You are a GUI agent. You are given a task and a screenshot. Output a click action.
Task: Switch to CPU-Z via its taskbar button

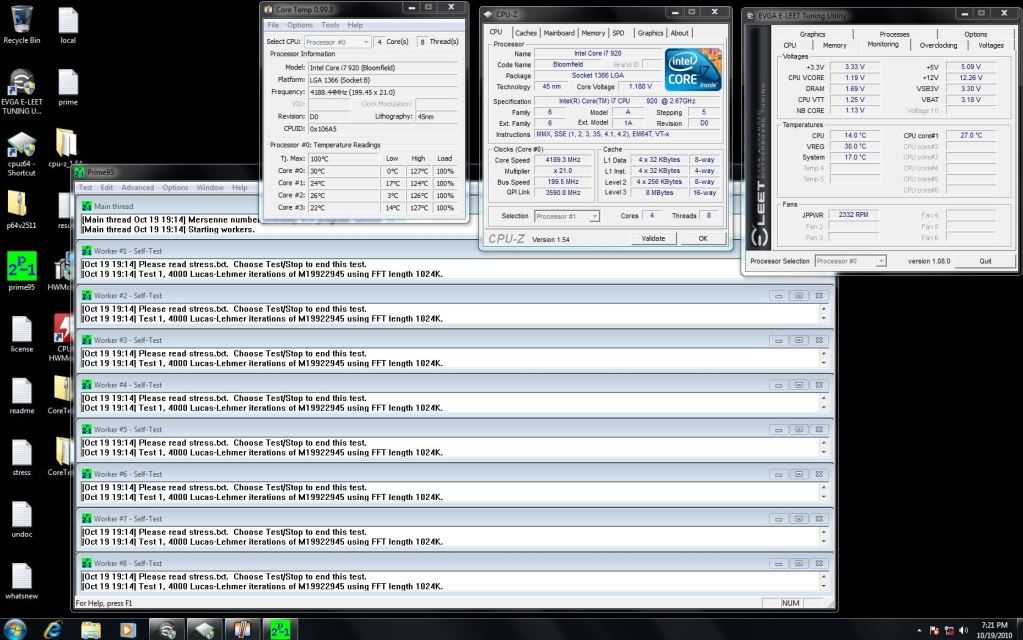(x=205, y=630)
